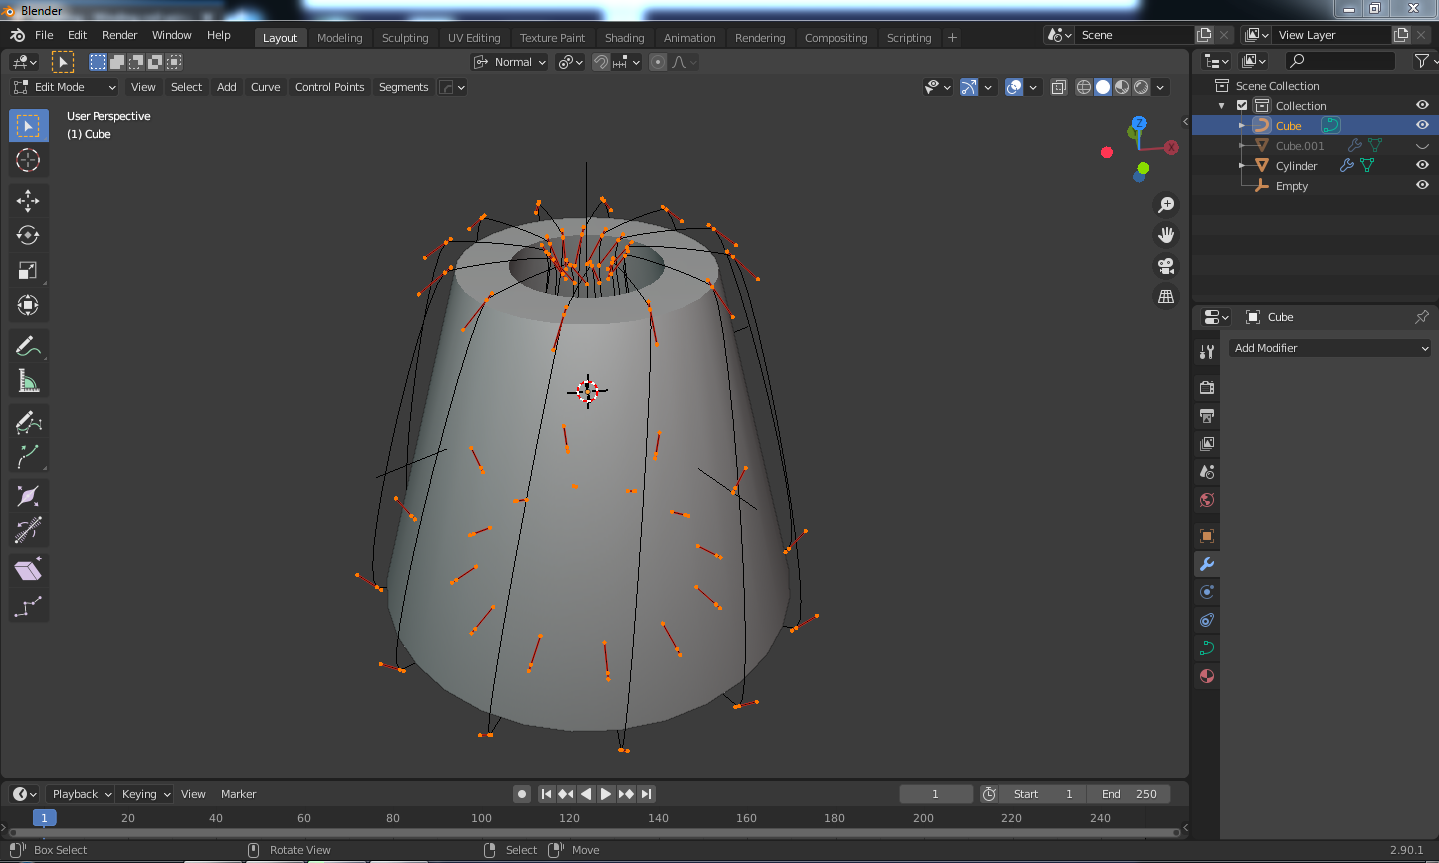Open Segments menu

pyautogui.click(x=403, y=87)
